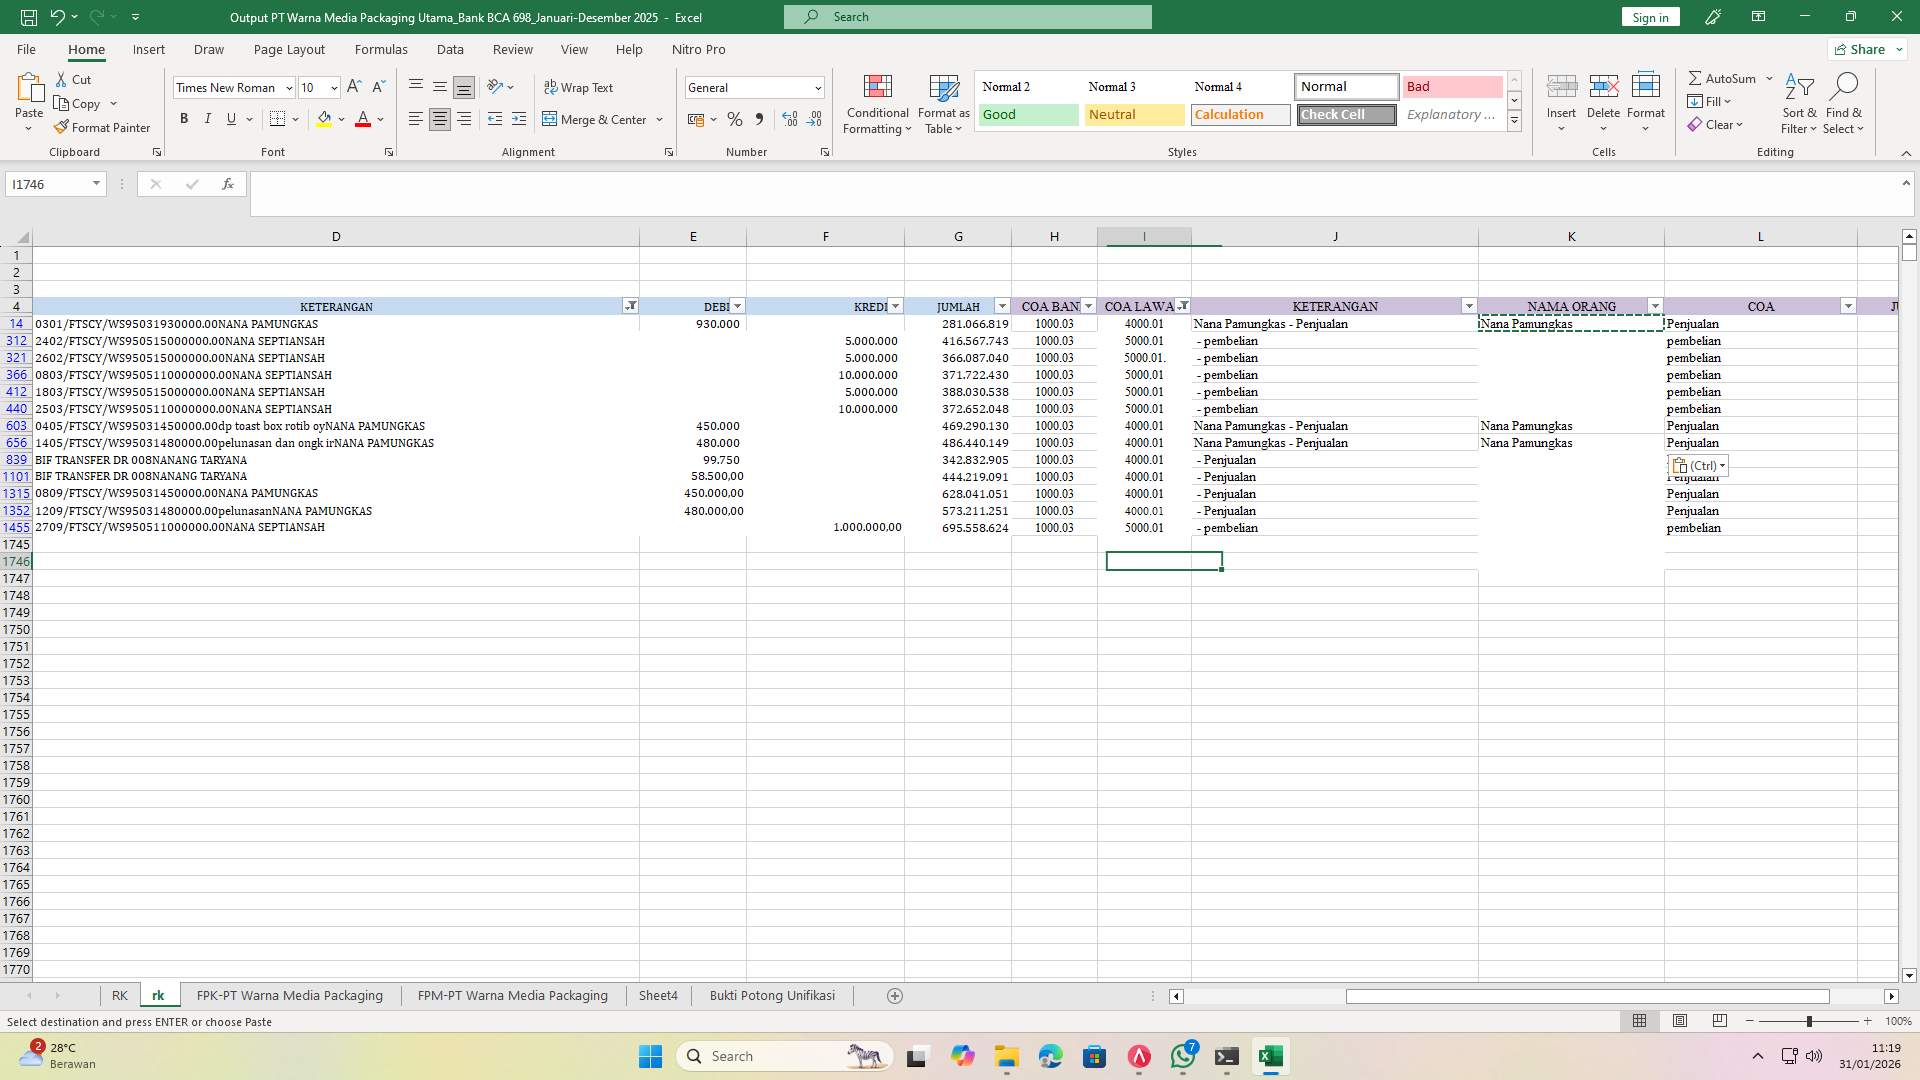Viewport: 1920px width, 1080px height.
Task: Toggle bold formatting
Action: point(184,118)
